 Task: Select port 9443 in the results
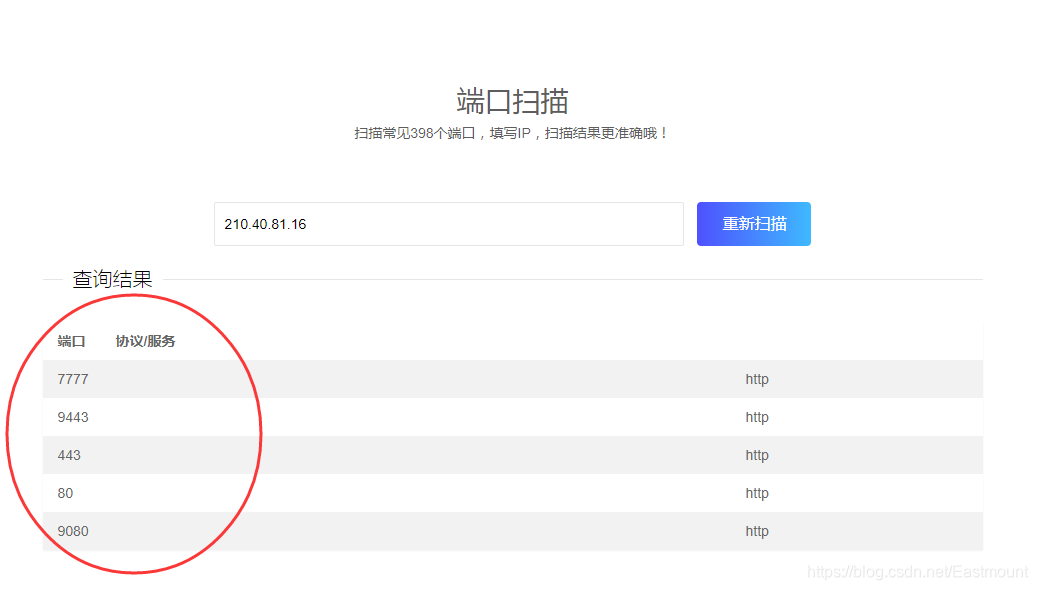73,417
